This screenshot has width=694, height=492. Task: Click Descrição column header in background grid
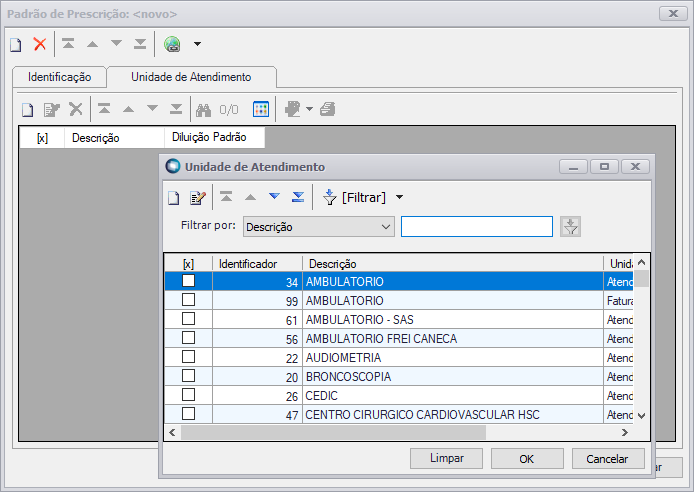pos(114,138)
